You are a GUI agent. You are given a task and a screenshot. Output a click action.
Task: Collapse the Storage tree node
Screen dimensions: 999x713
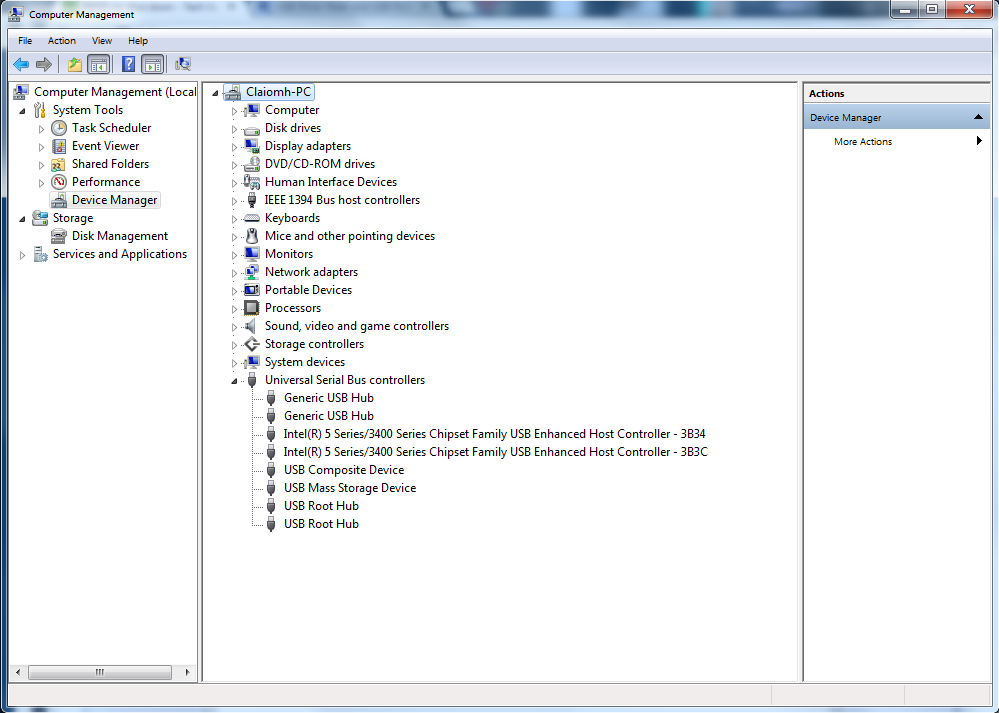(x=22, y=219)
